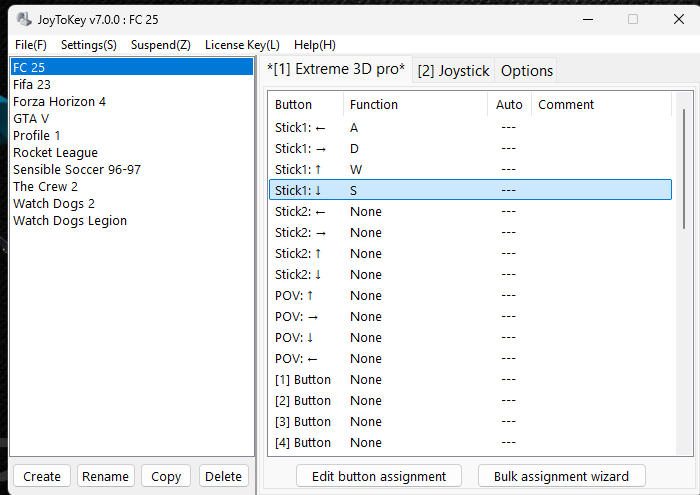Open the Help(H) menu
Viewport: 700px width, 495px height.
point(315,45)
